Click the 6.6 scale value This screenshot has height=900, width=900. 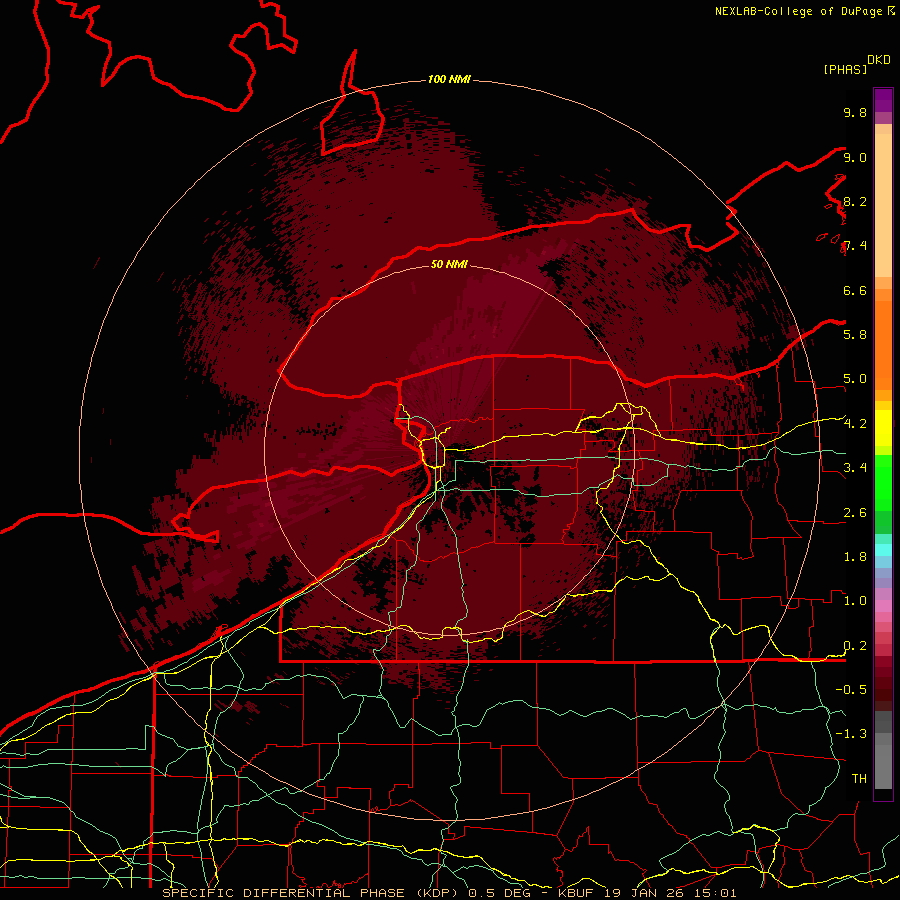855,290
